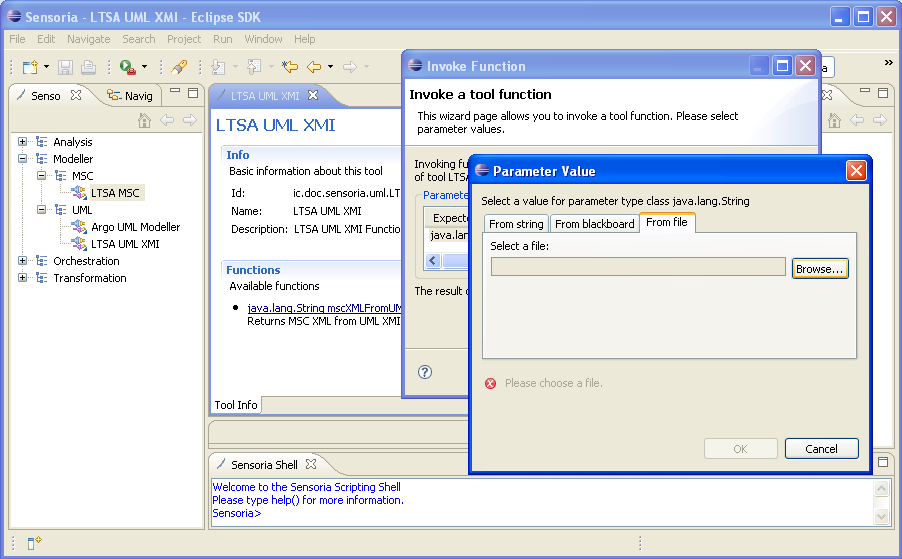Switch to the Navig view tab

click(x=132, y=95)
